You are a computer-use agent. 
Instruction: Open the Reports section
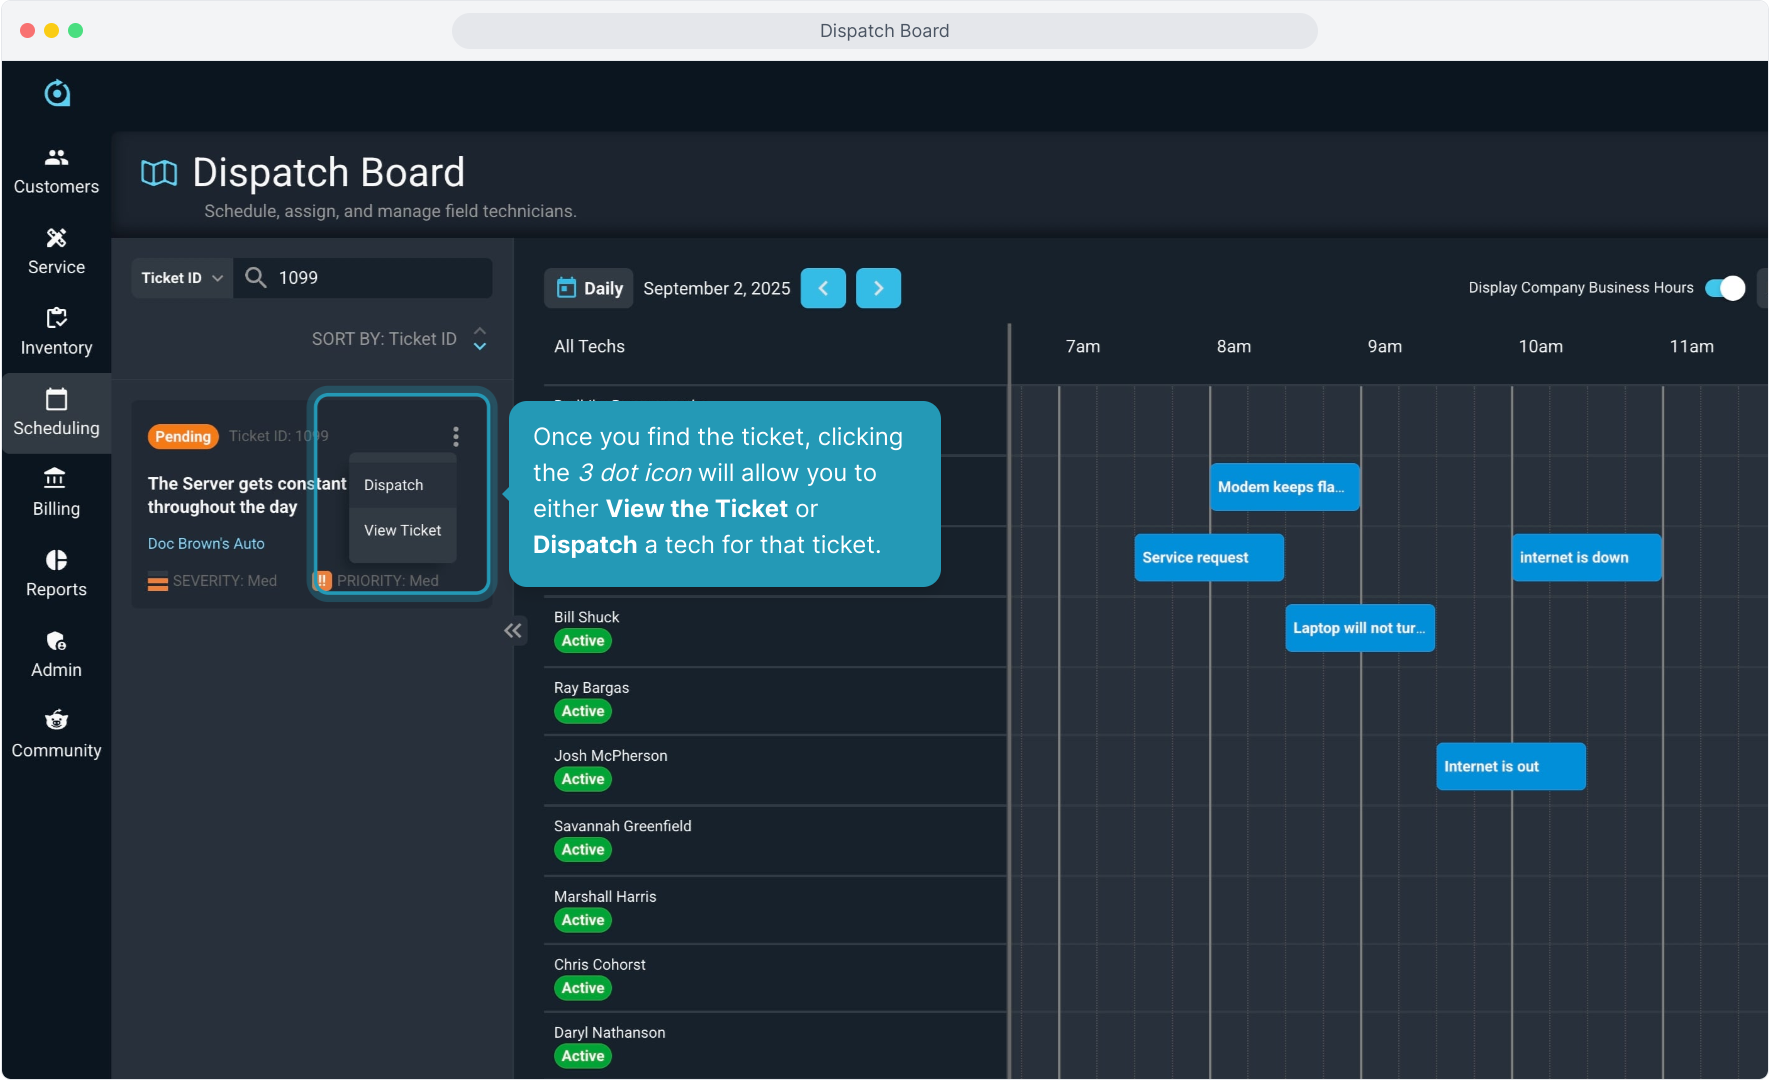click(56, 574)
